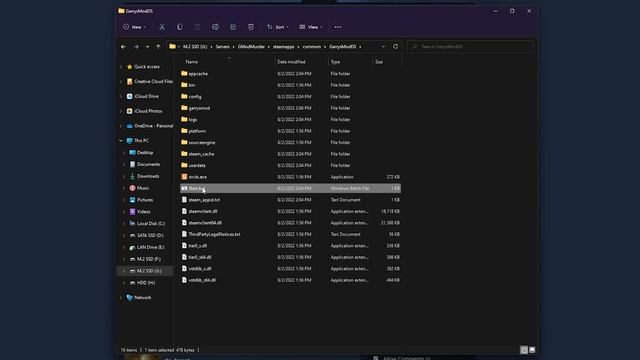Screen dimensions: 640x360
Task: Go back with the left arrow
Action: (x=123, y=47)
